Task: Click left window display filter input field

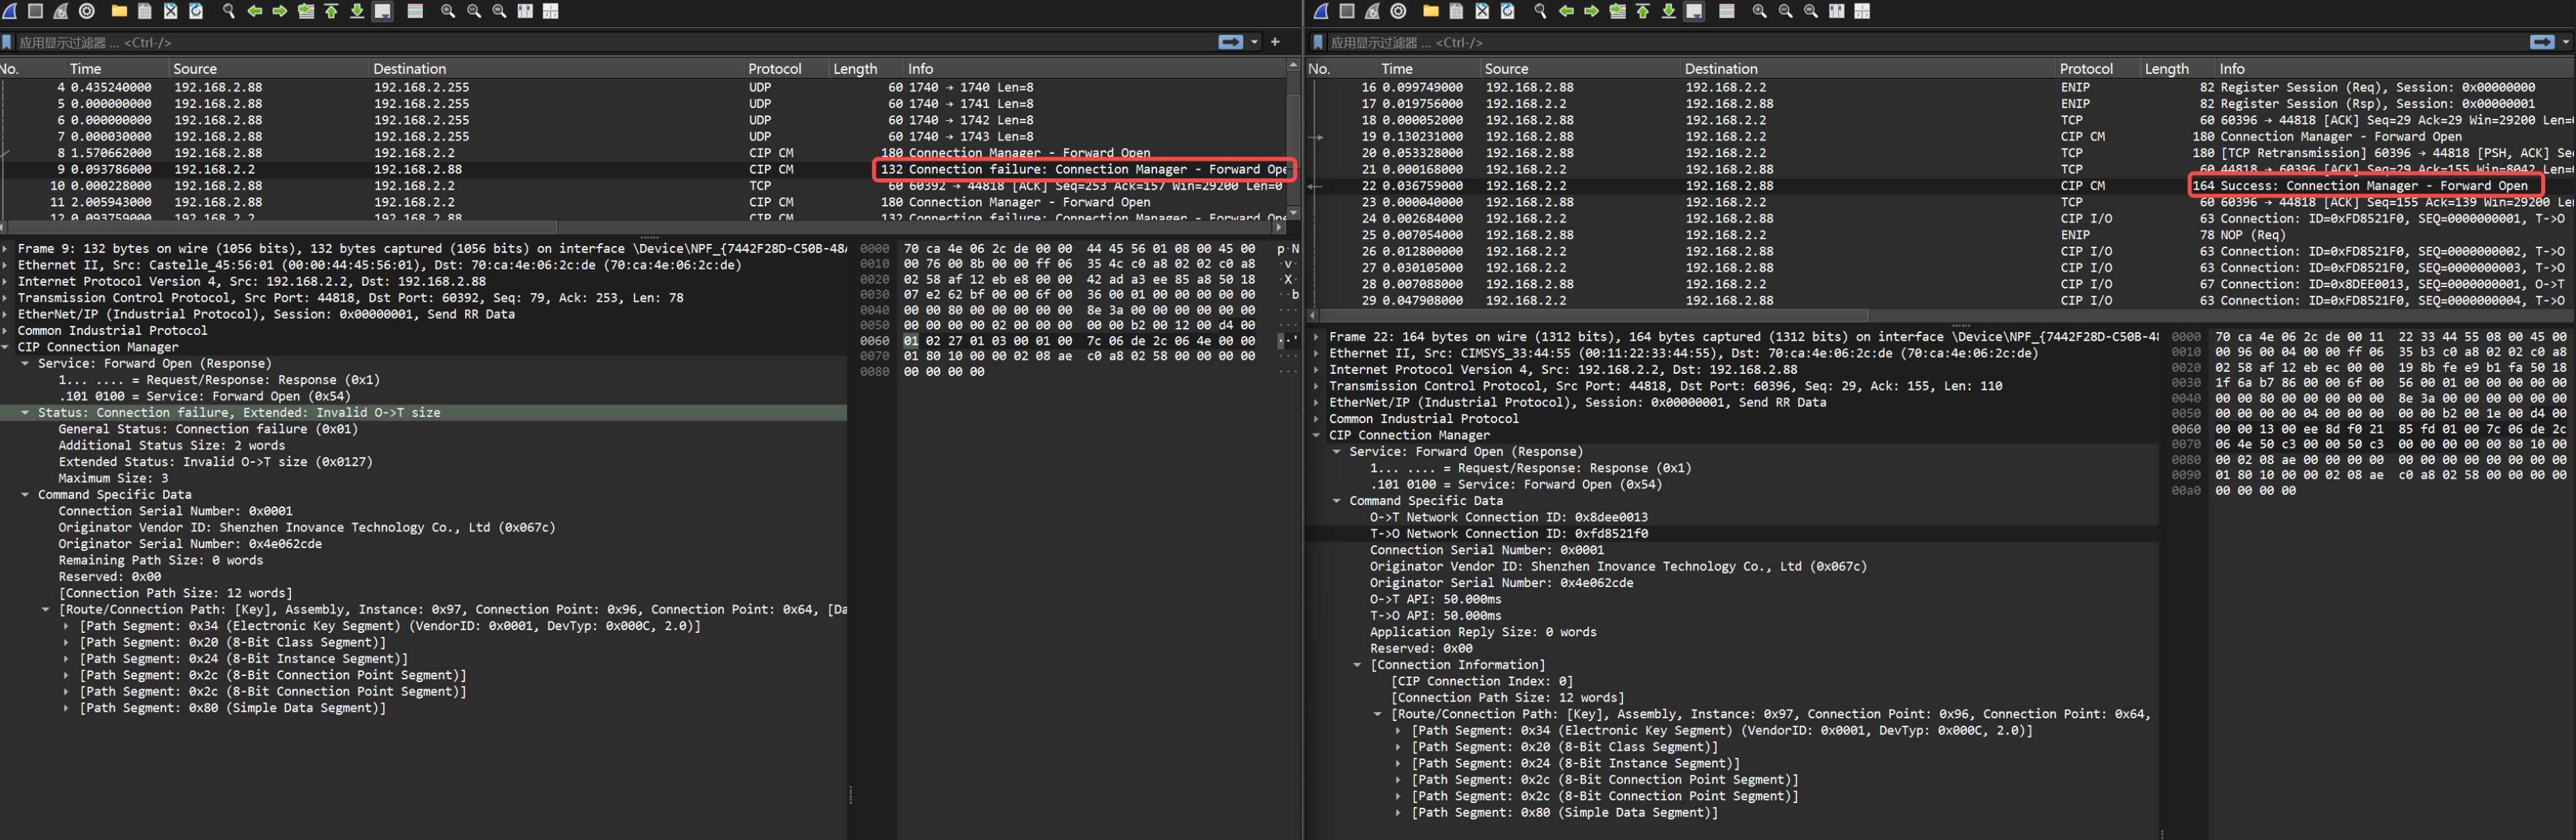Action: (600, 42)
